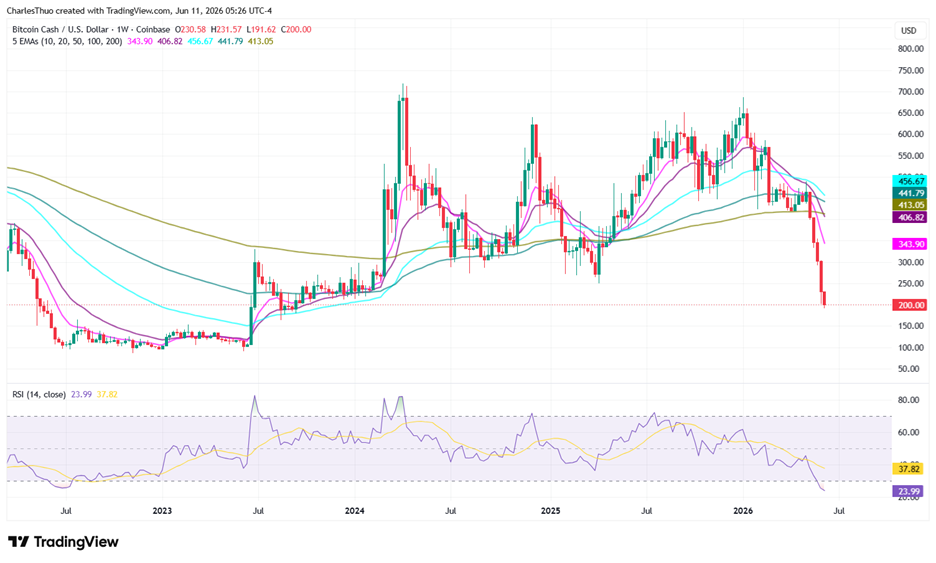
Task: Click the 600.00 price axis label
Action: point(911,134)
